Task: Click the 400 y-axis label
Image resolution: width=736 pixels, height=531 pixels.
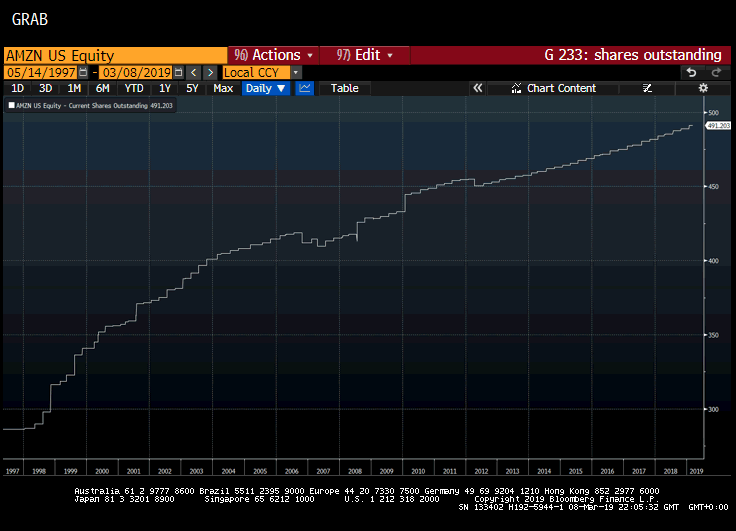Action: (x=713, y=261)
